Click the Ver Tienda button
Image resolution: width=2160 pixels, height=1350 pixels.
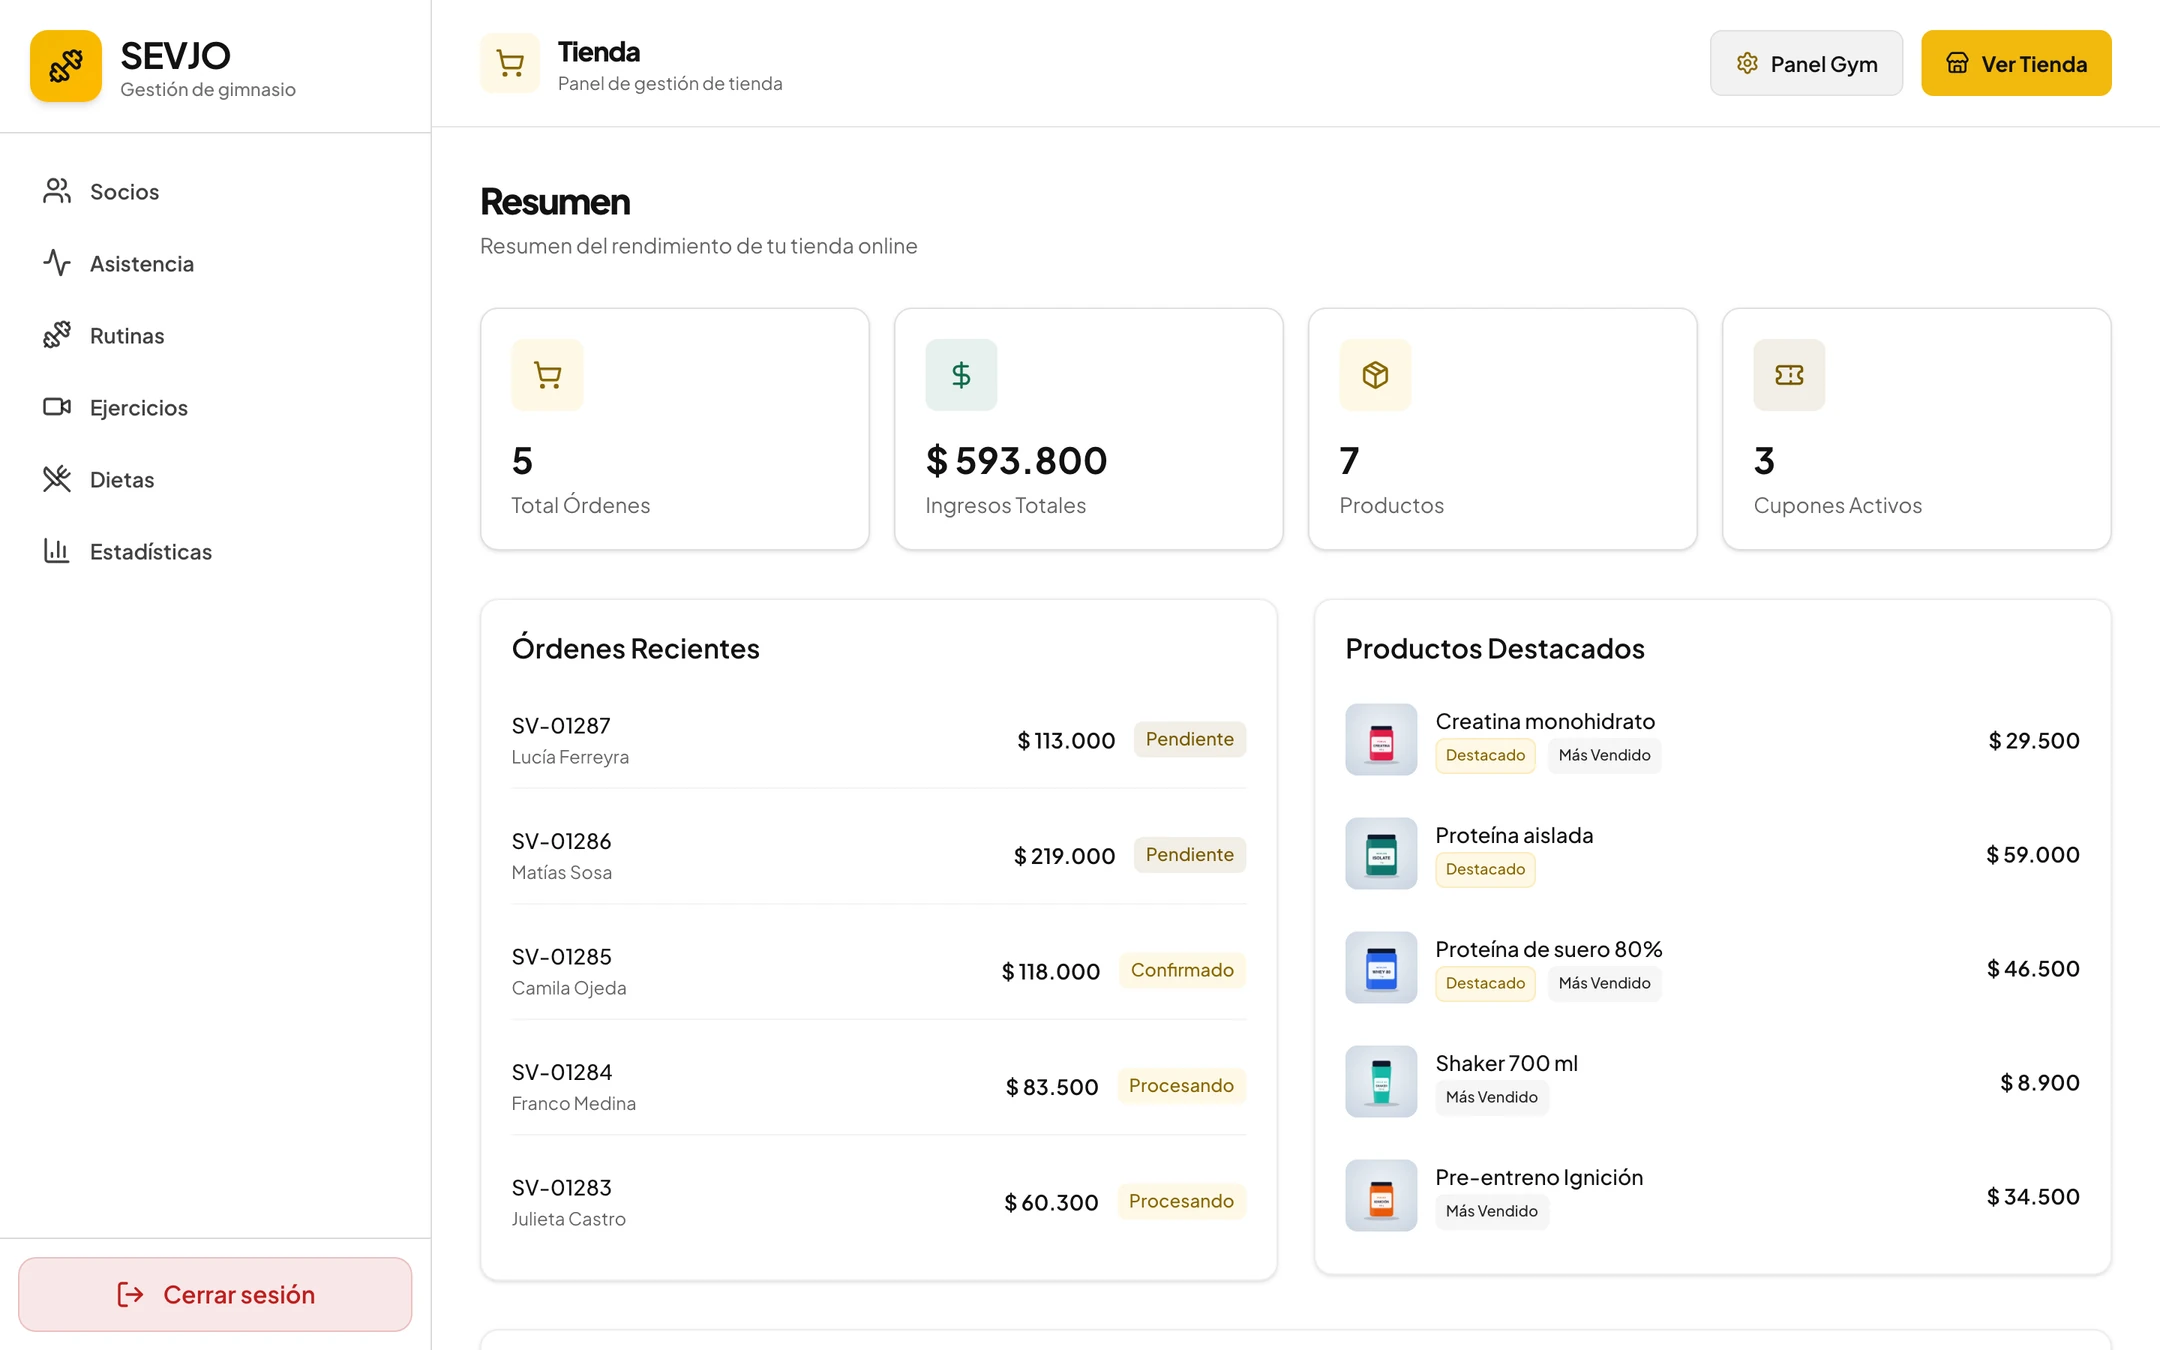2016,63
